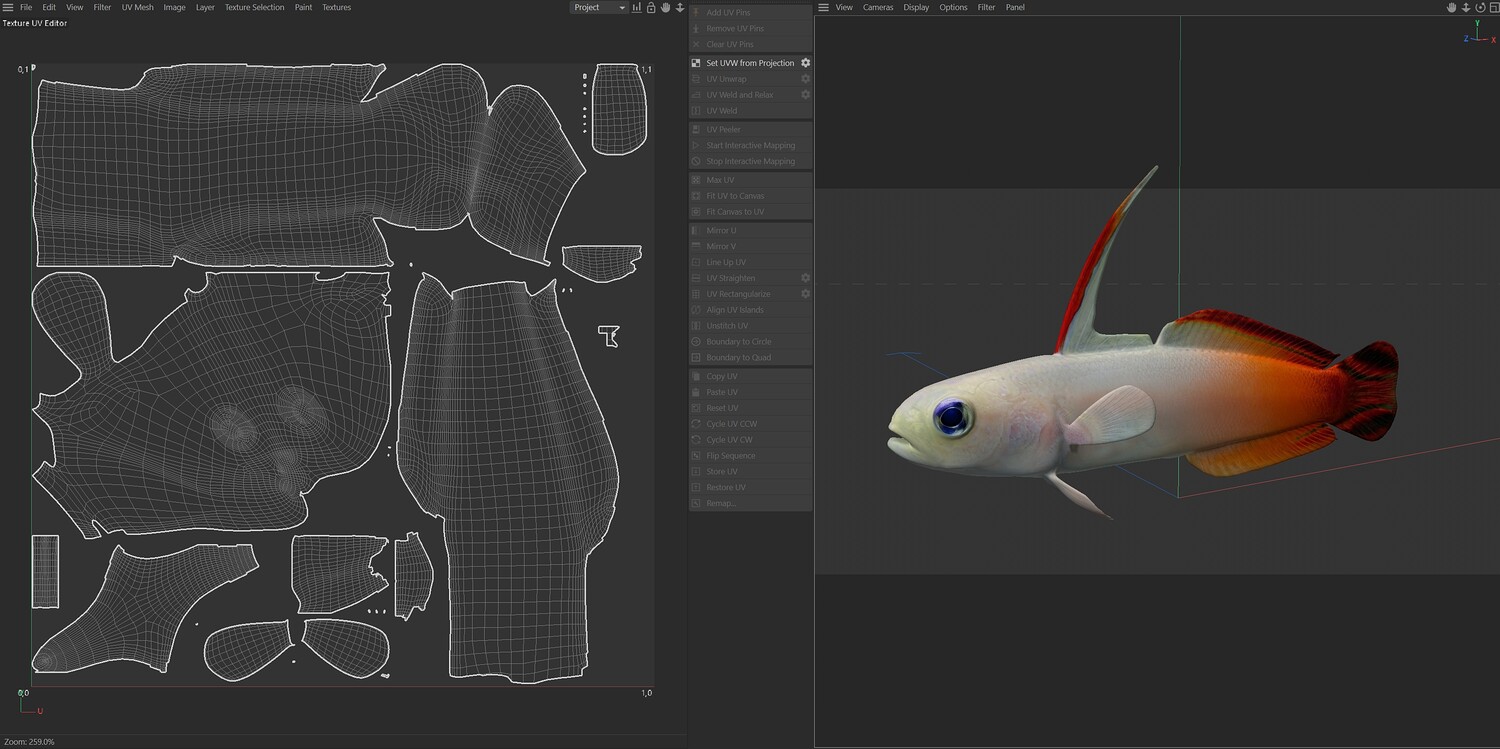The image size is (1500, 749).
Task: Click Line Up UV
Action: [750, 262]
